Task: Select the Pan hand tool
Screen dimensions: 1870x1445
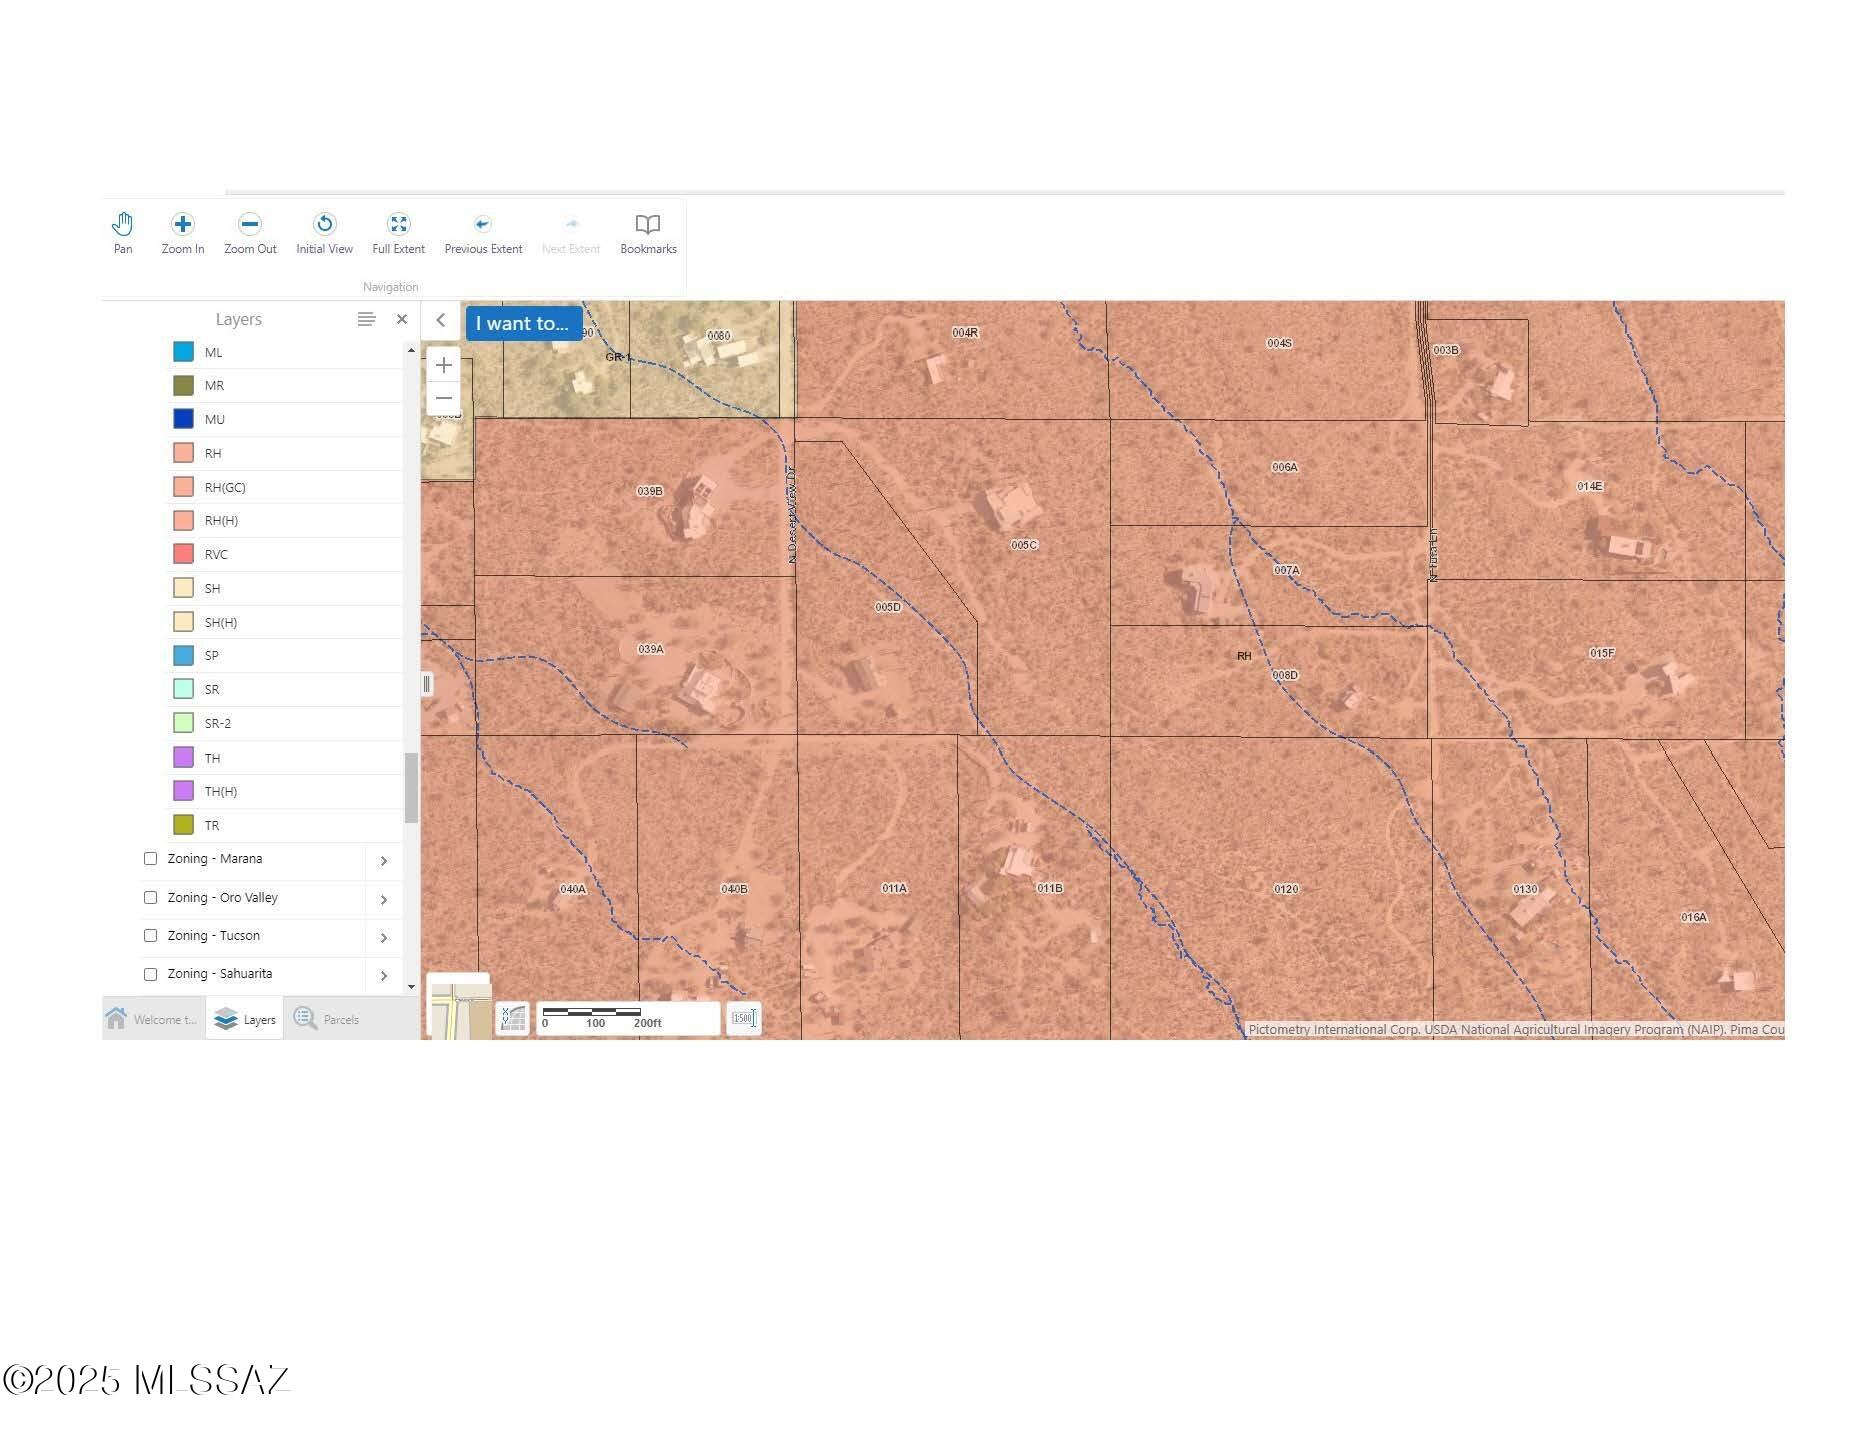Action: click(x=122, y=224)
